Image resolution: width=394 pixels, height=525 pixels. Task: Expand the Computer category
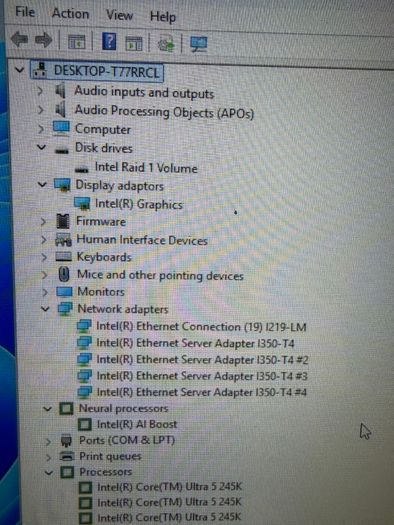41,129
